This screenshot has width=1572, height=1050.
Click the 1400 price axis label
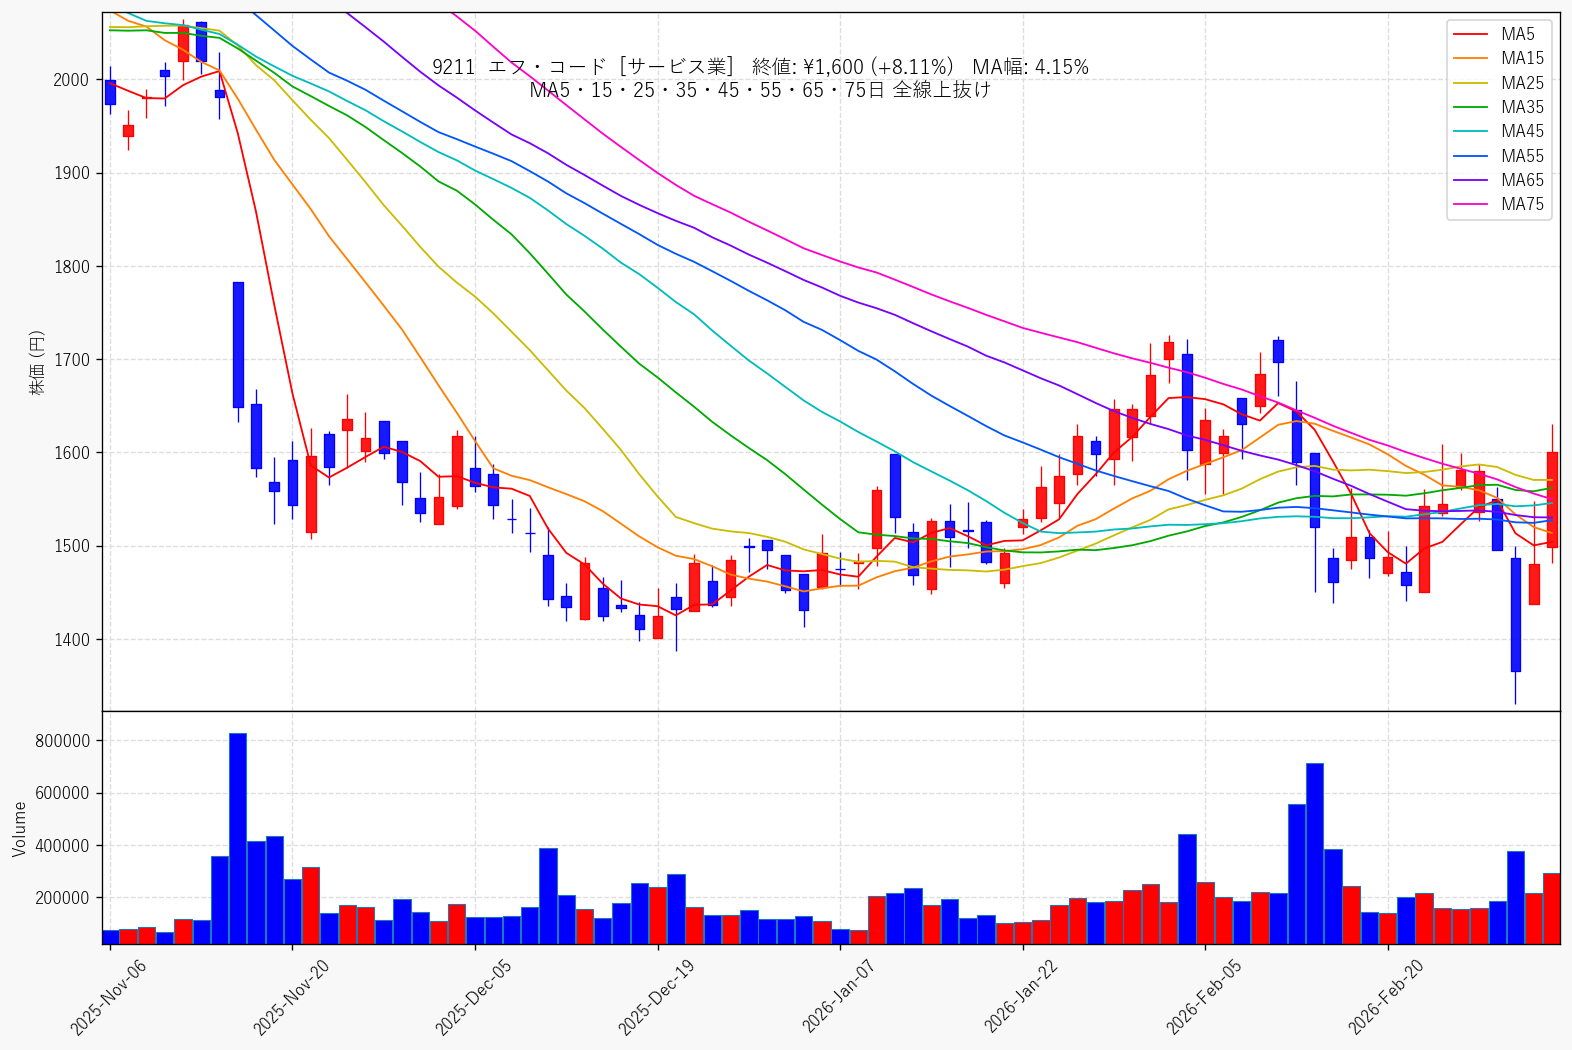pos(71,640)
